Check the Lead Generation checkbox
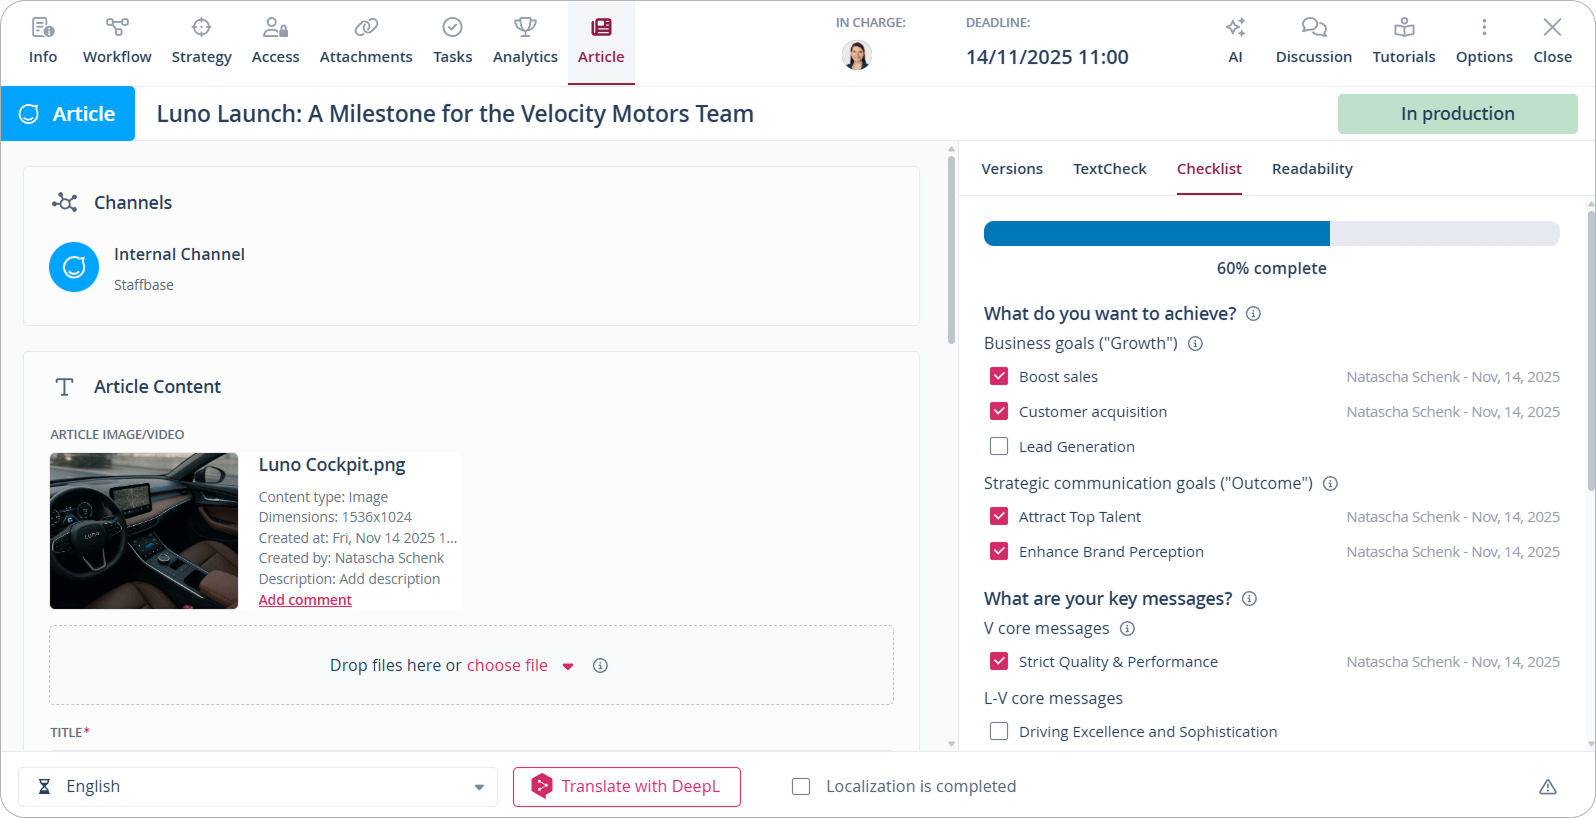 999,446
